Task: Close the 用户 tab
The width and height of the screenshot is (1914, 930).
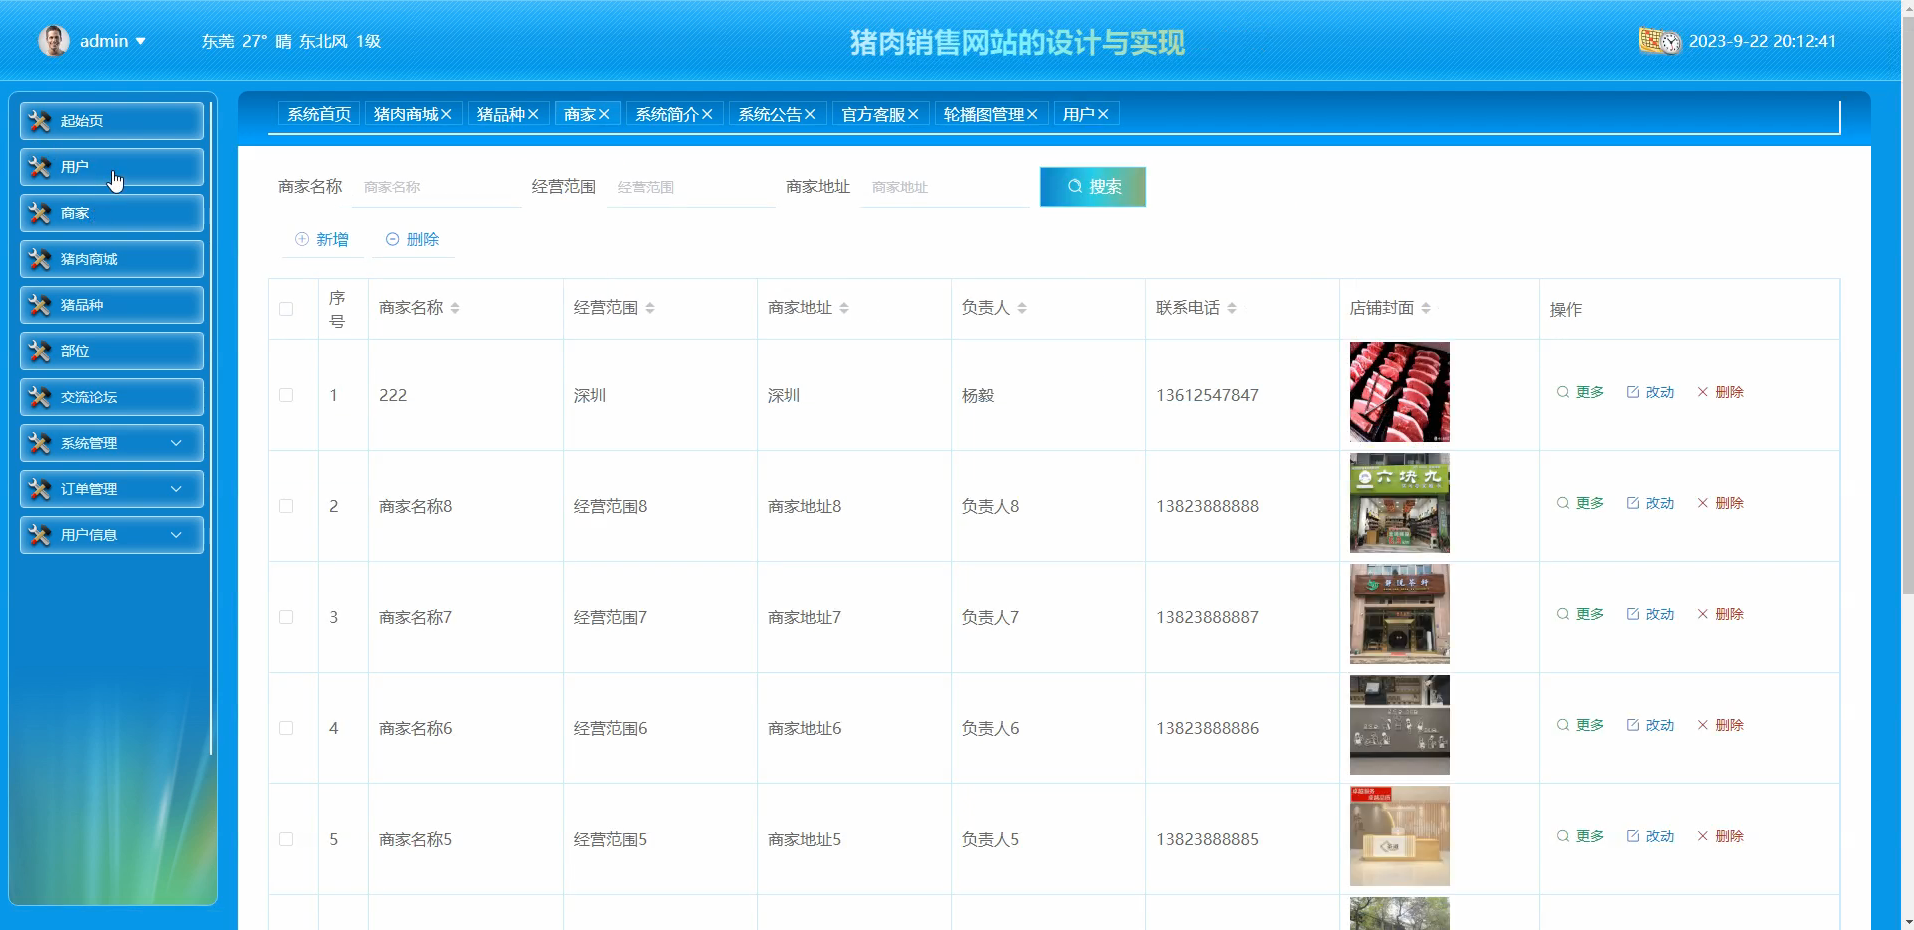Action: [1103, 114]
